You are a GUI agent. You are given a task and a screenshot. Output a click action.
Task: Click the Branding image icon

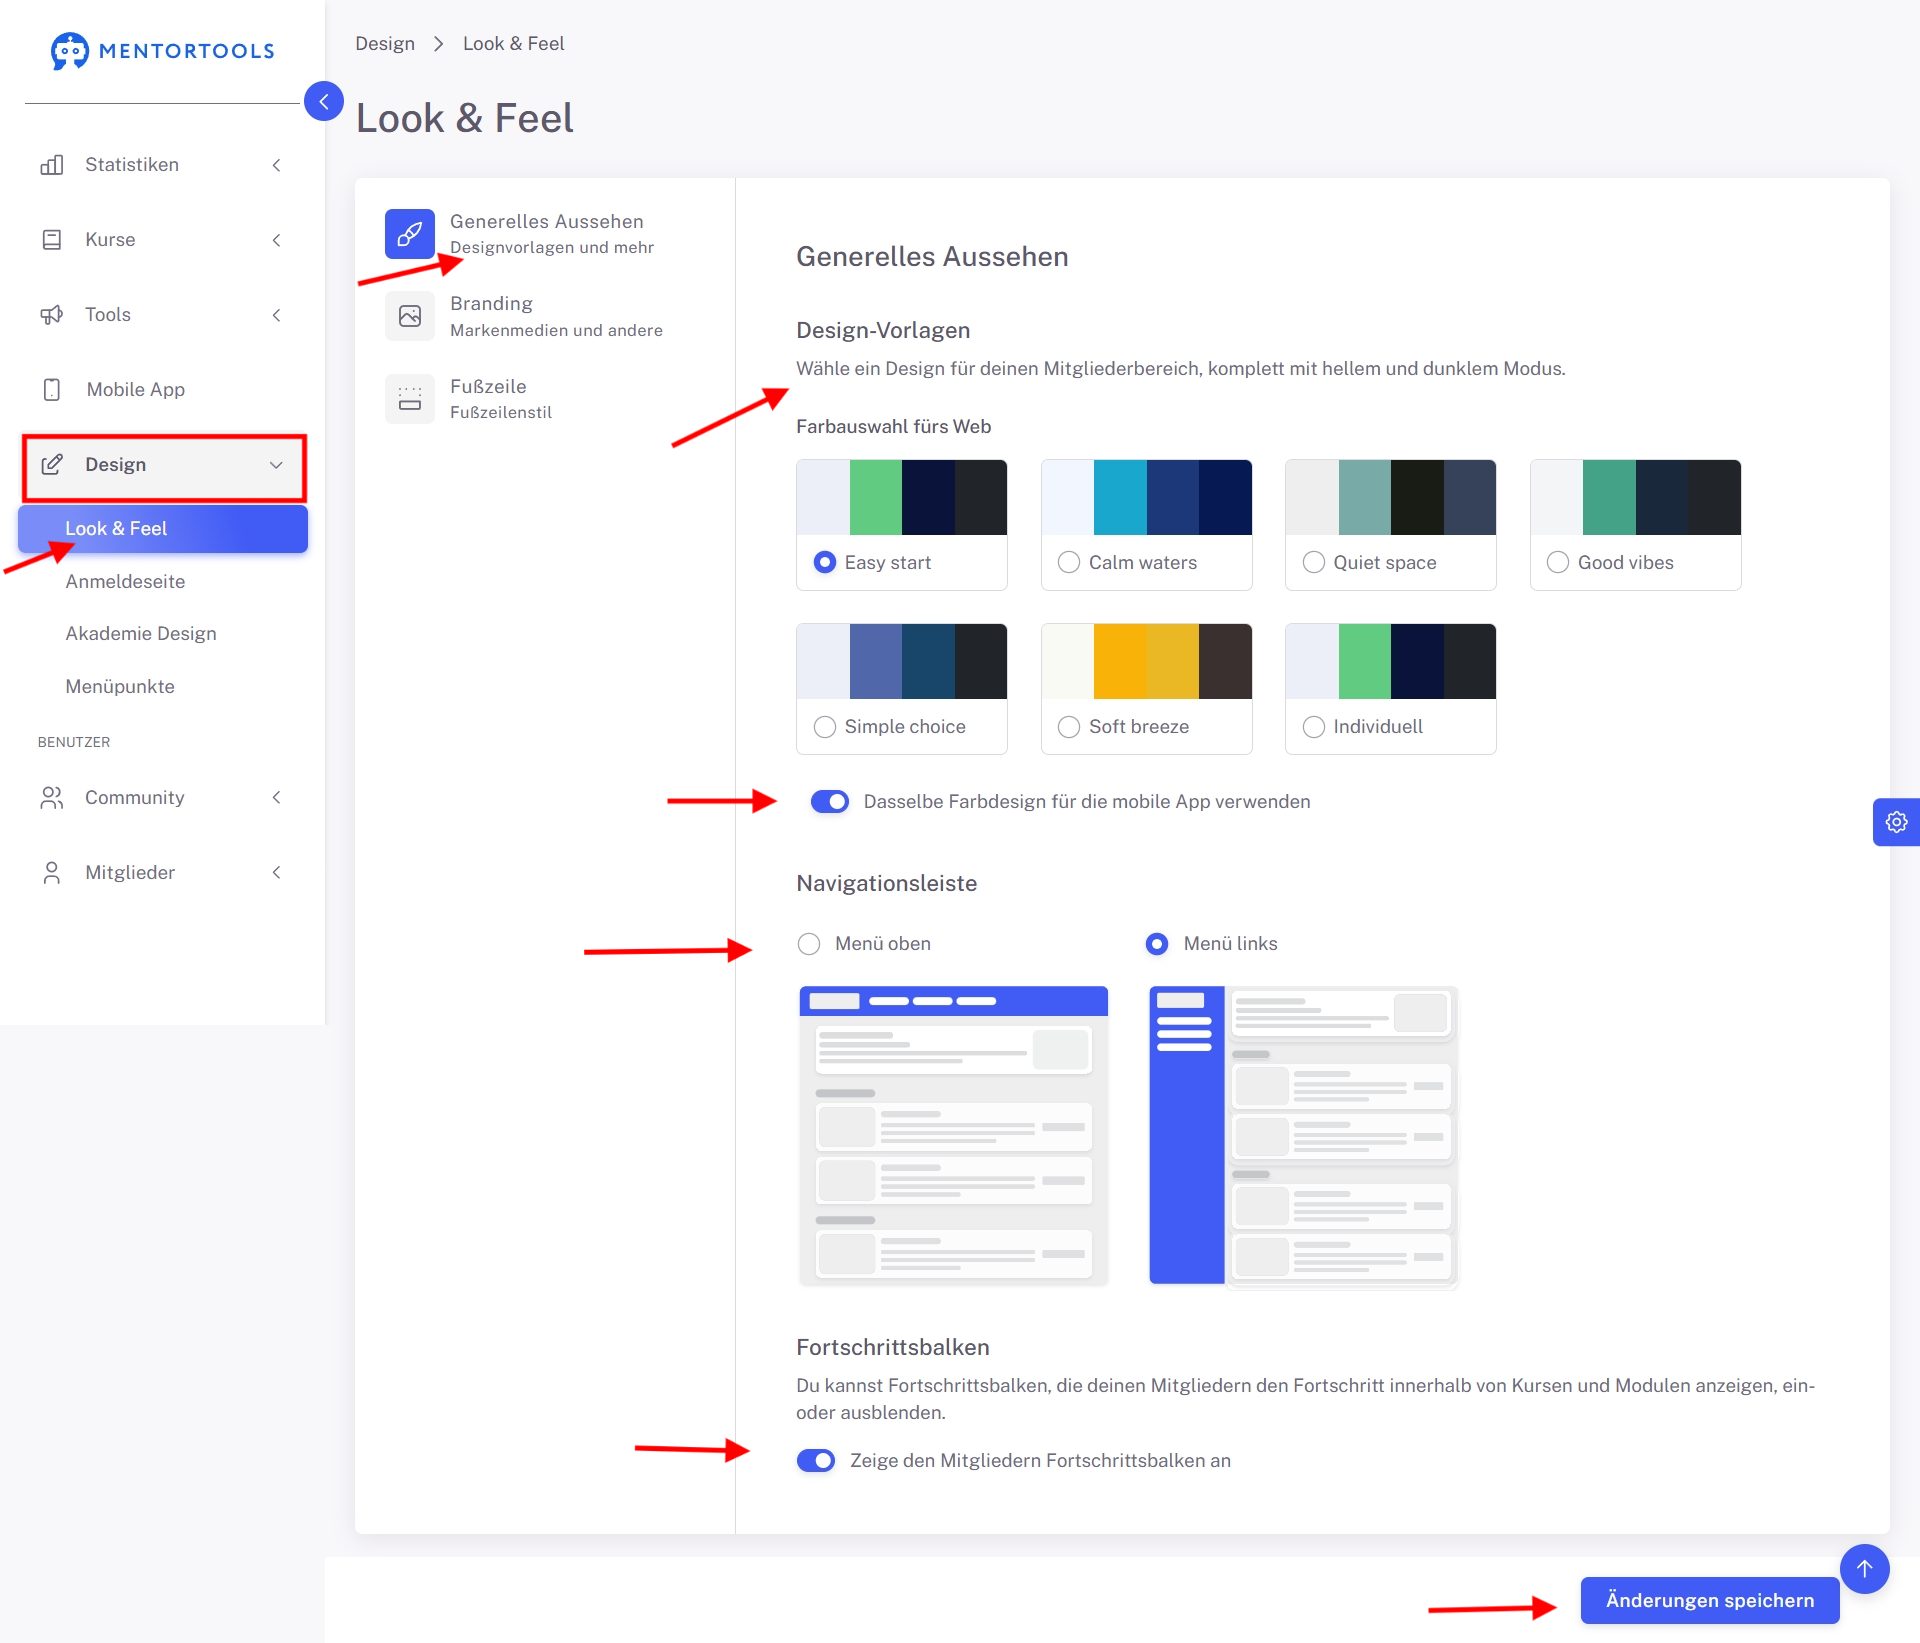pyautogui.click(x=410, y=316)
